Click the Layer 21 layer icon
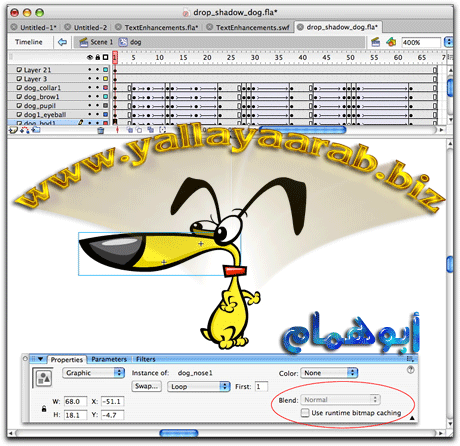Image resolution: width=460 pixels, height=446 pixels. (19, 70)
